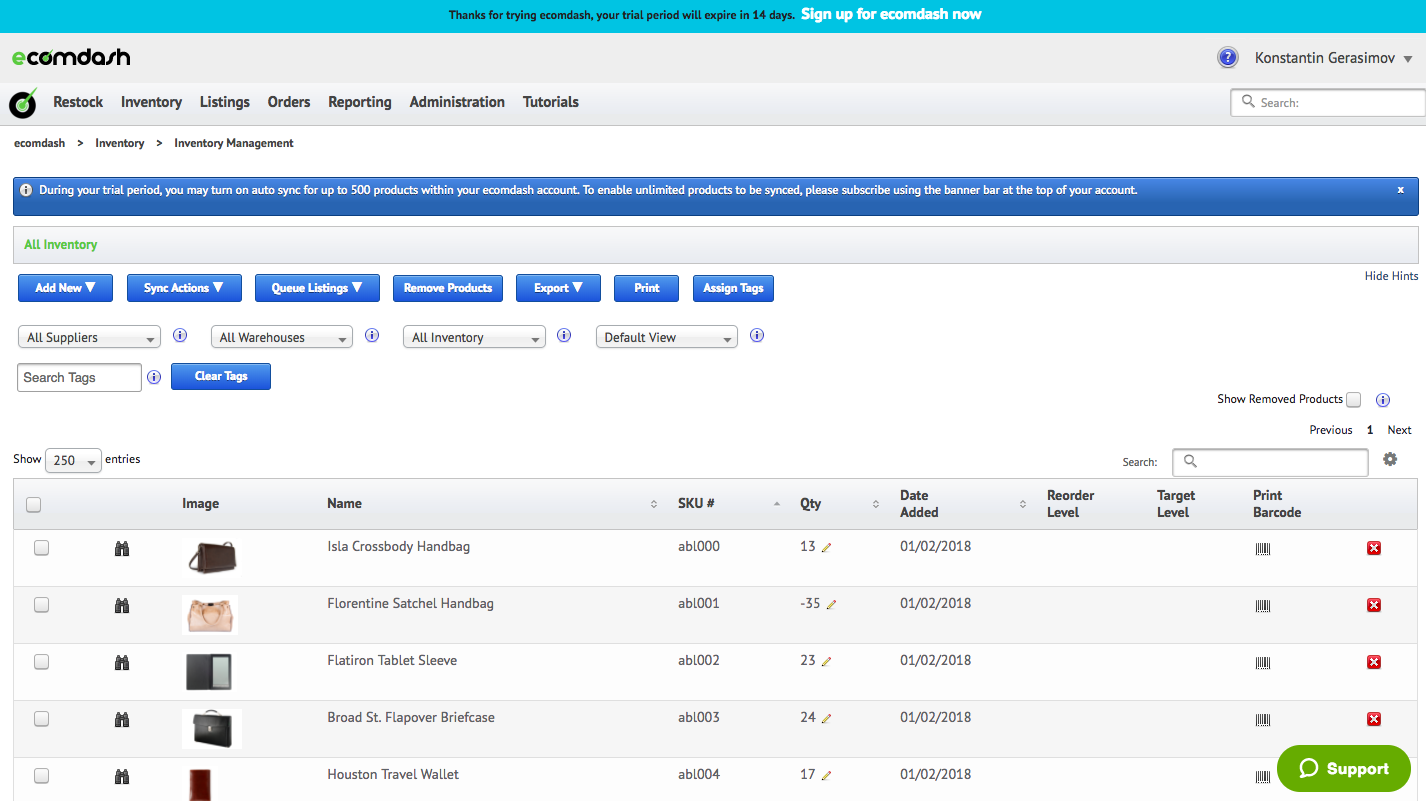This screenshot has width=1426, height=801.
Task: Select checkbox for Flatiron Tablet Sleeve row
Action: pos(41,662)
